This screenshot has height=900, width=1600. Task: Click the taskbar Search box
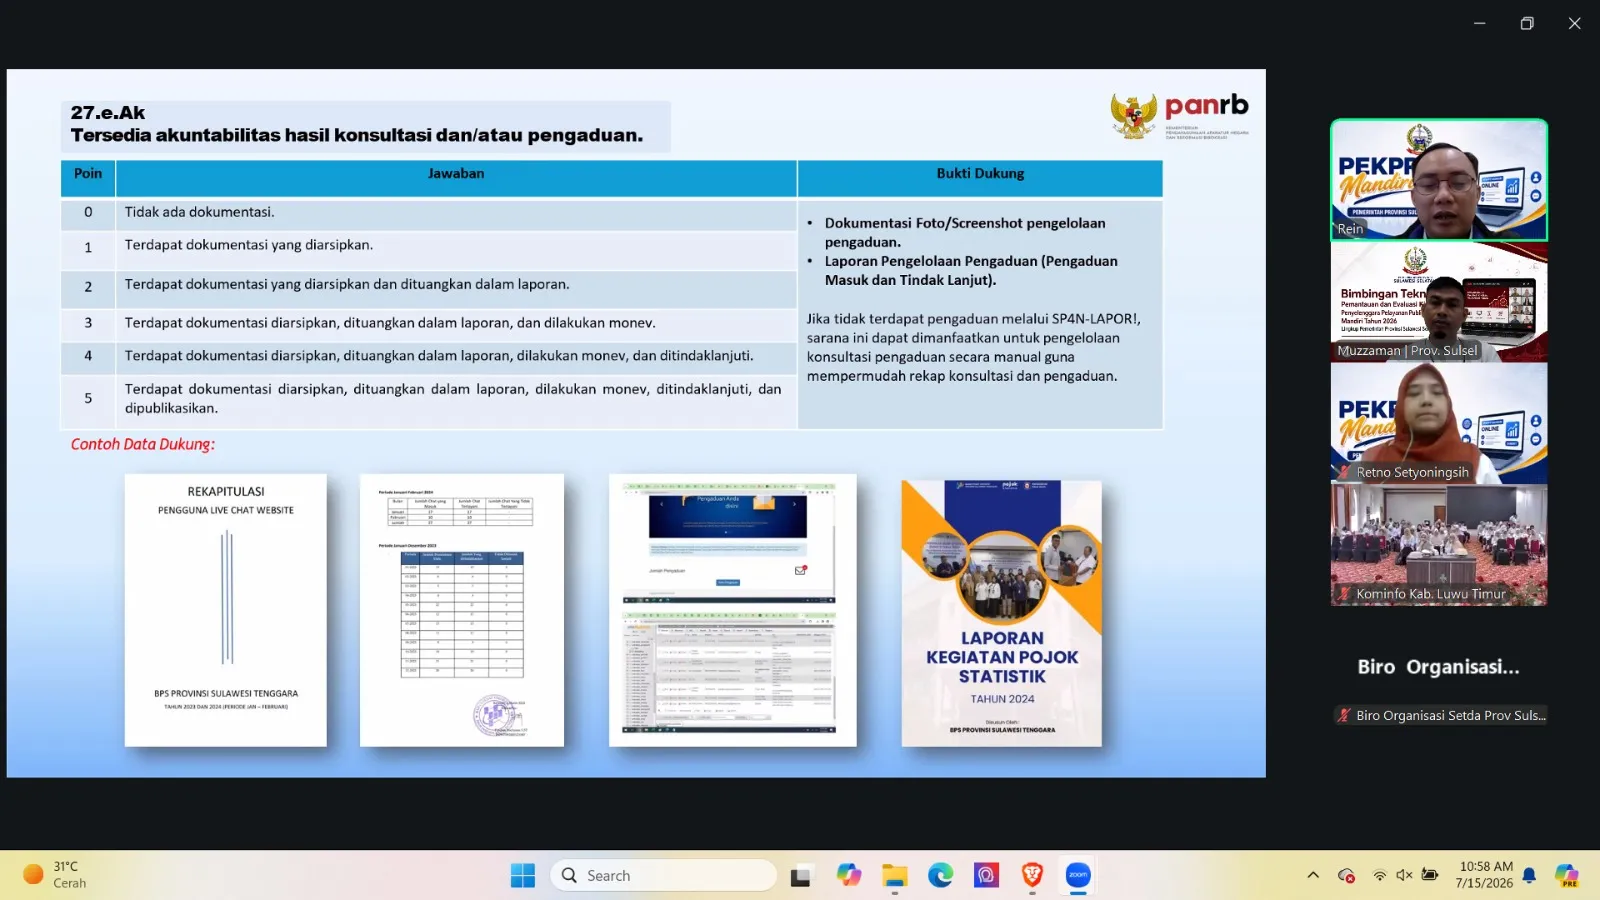coord(663,876)
